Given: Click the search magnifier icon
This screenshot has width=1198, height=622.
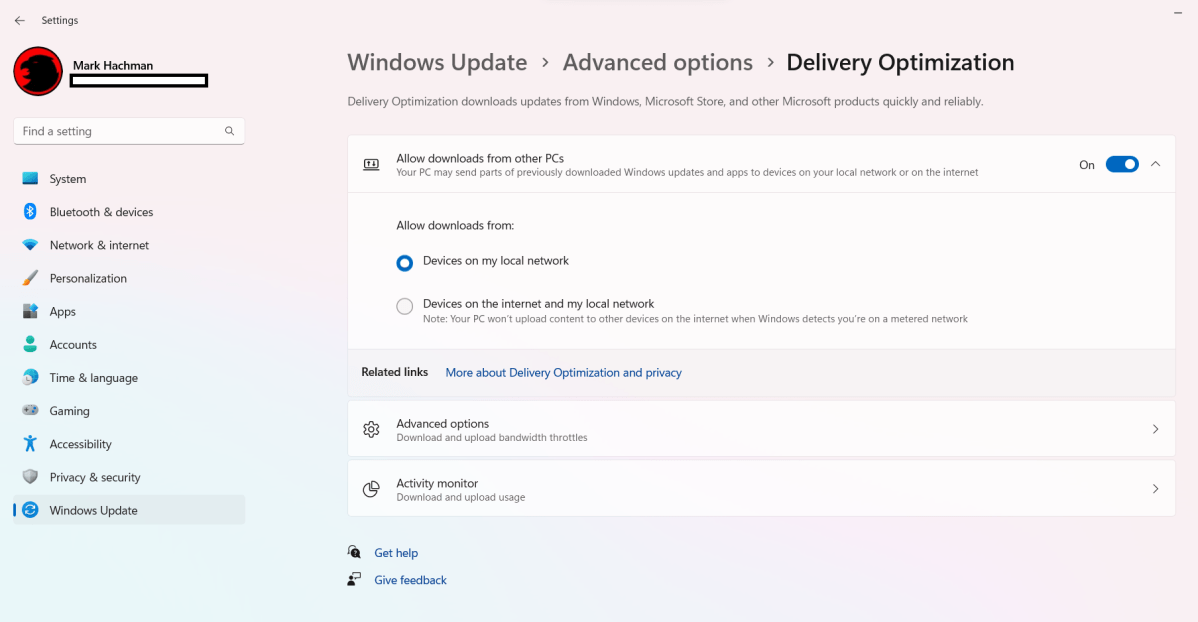Looking at the screenshot, I should 229,131.
